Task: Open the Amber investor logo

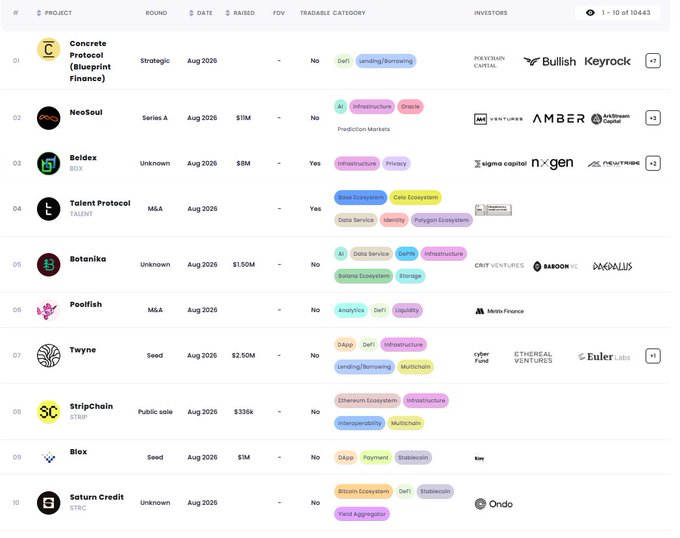Action: click(x=559, y=118)
